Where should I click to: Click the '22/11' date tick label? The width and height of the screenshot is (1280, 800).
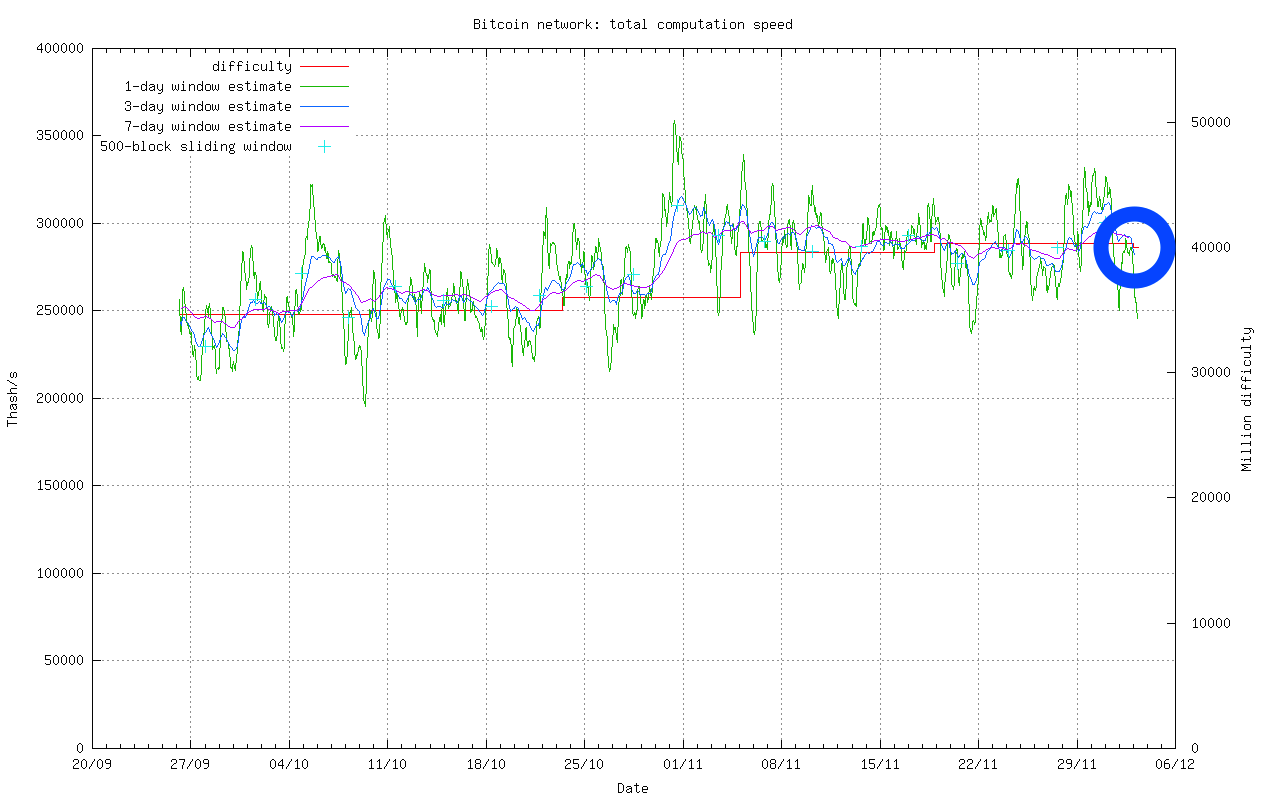click(978, 766)
